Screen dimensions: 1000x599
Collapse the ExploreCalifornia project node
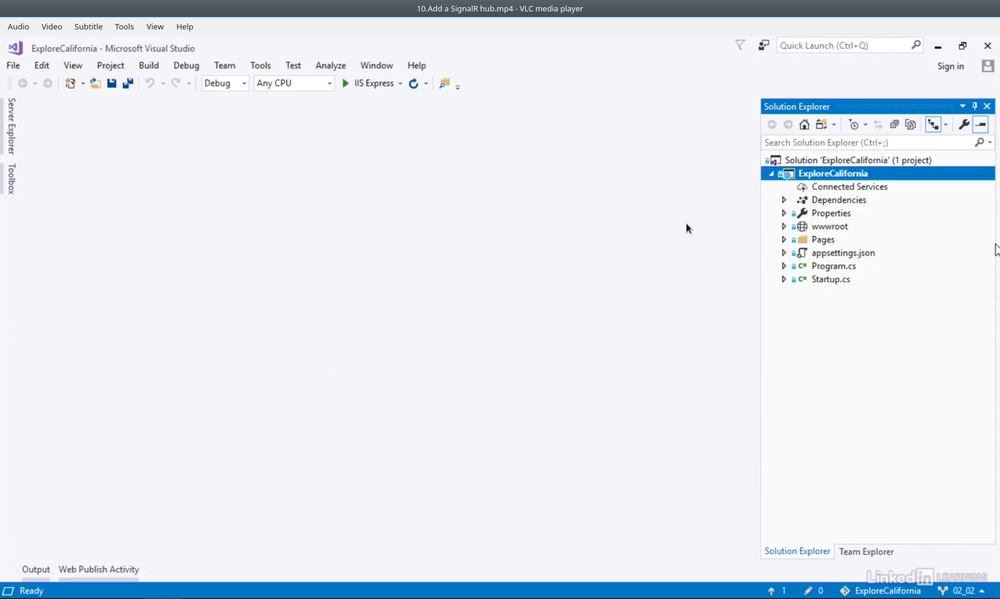[772, 174]
